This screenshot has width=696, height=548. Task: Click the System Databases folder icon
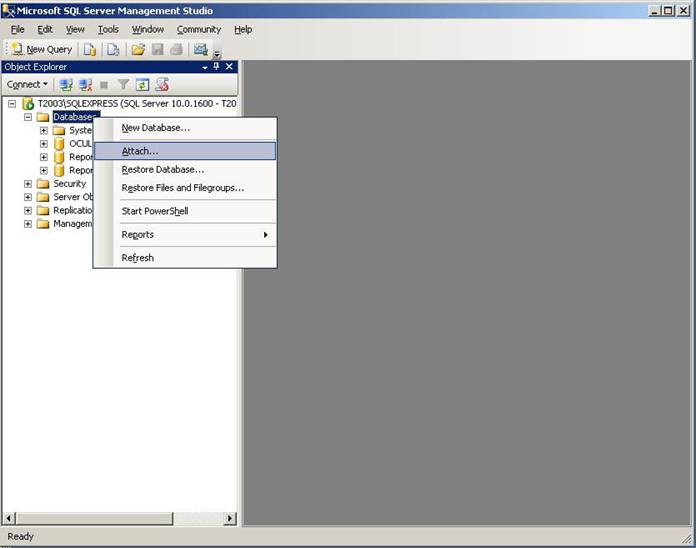tap(59, 130)
